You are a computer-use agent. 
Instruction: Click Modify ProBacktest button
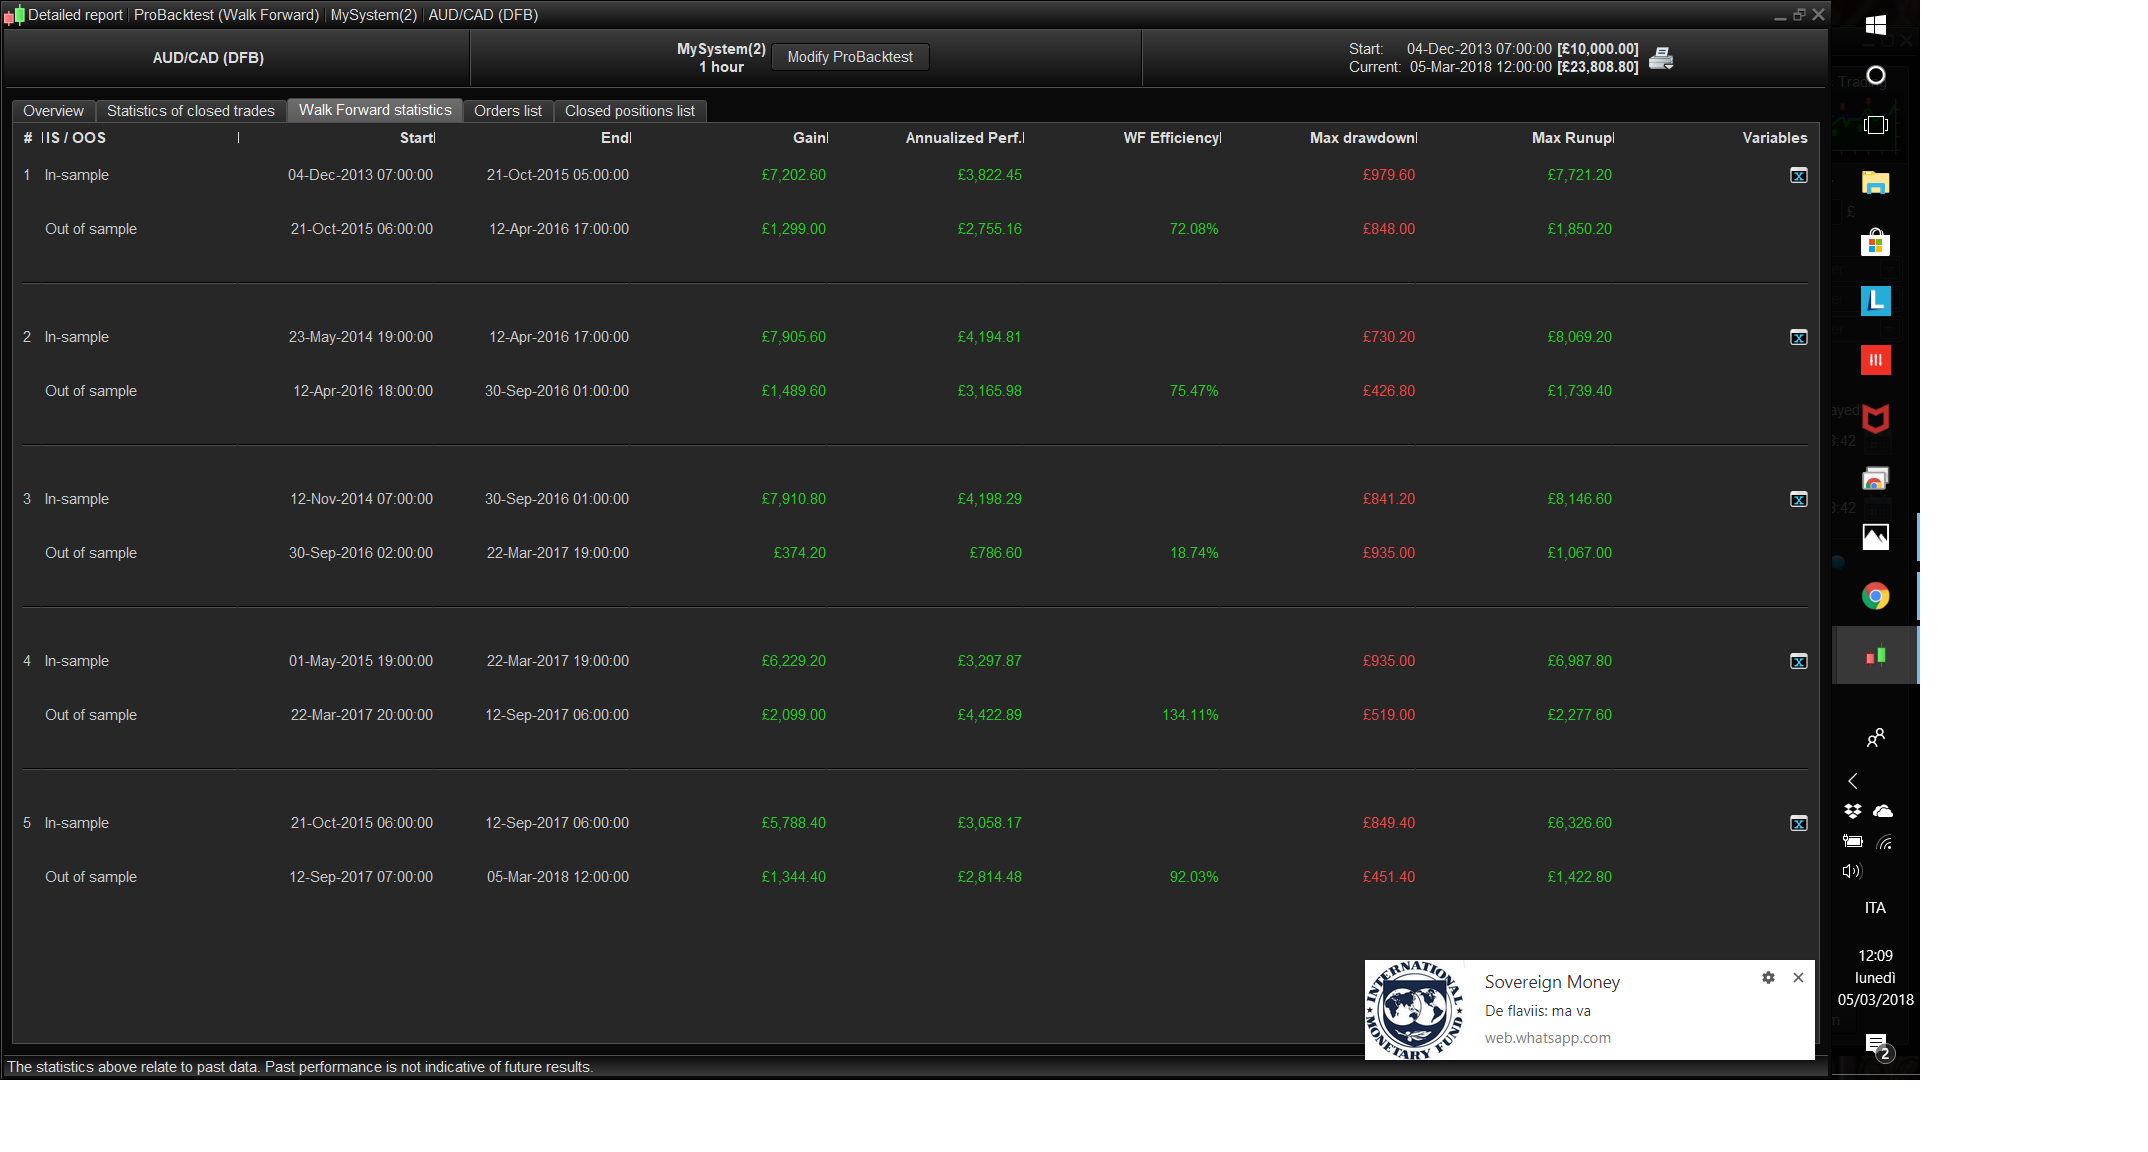point(849,58)
